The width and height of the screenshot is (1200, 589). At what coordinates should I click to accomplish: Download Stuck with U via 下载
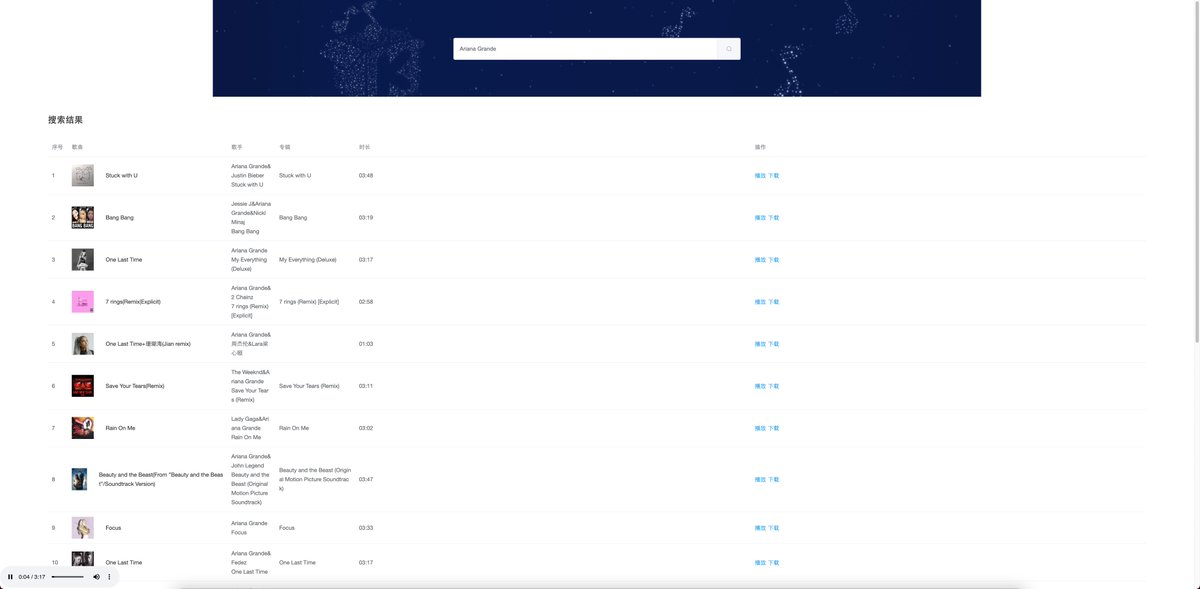coord(773,175)
